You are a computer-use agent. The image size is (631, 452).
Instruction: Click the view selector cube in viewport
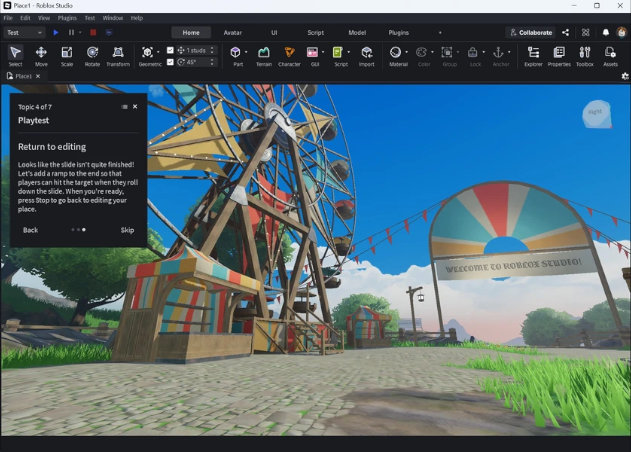[597, 114]
